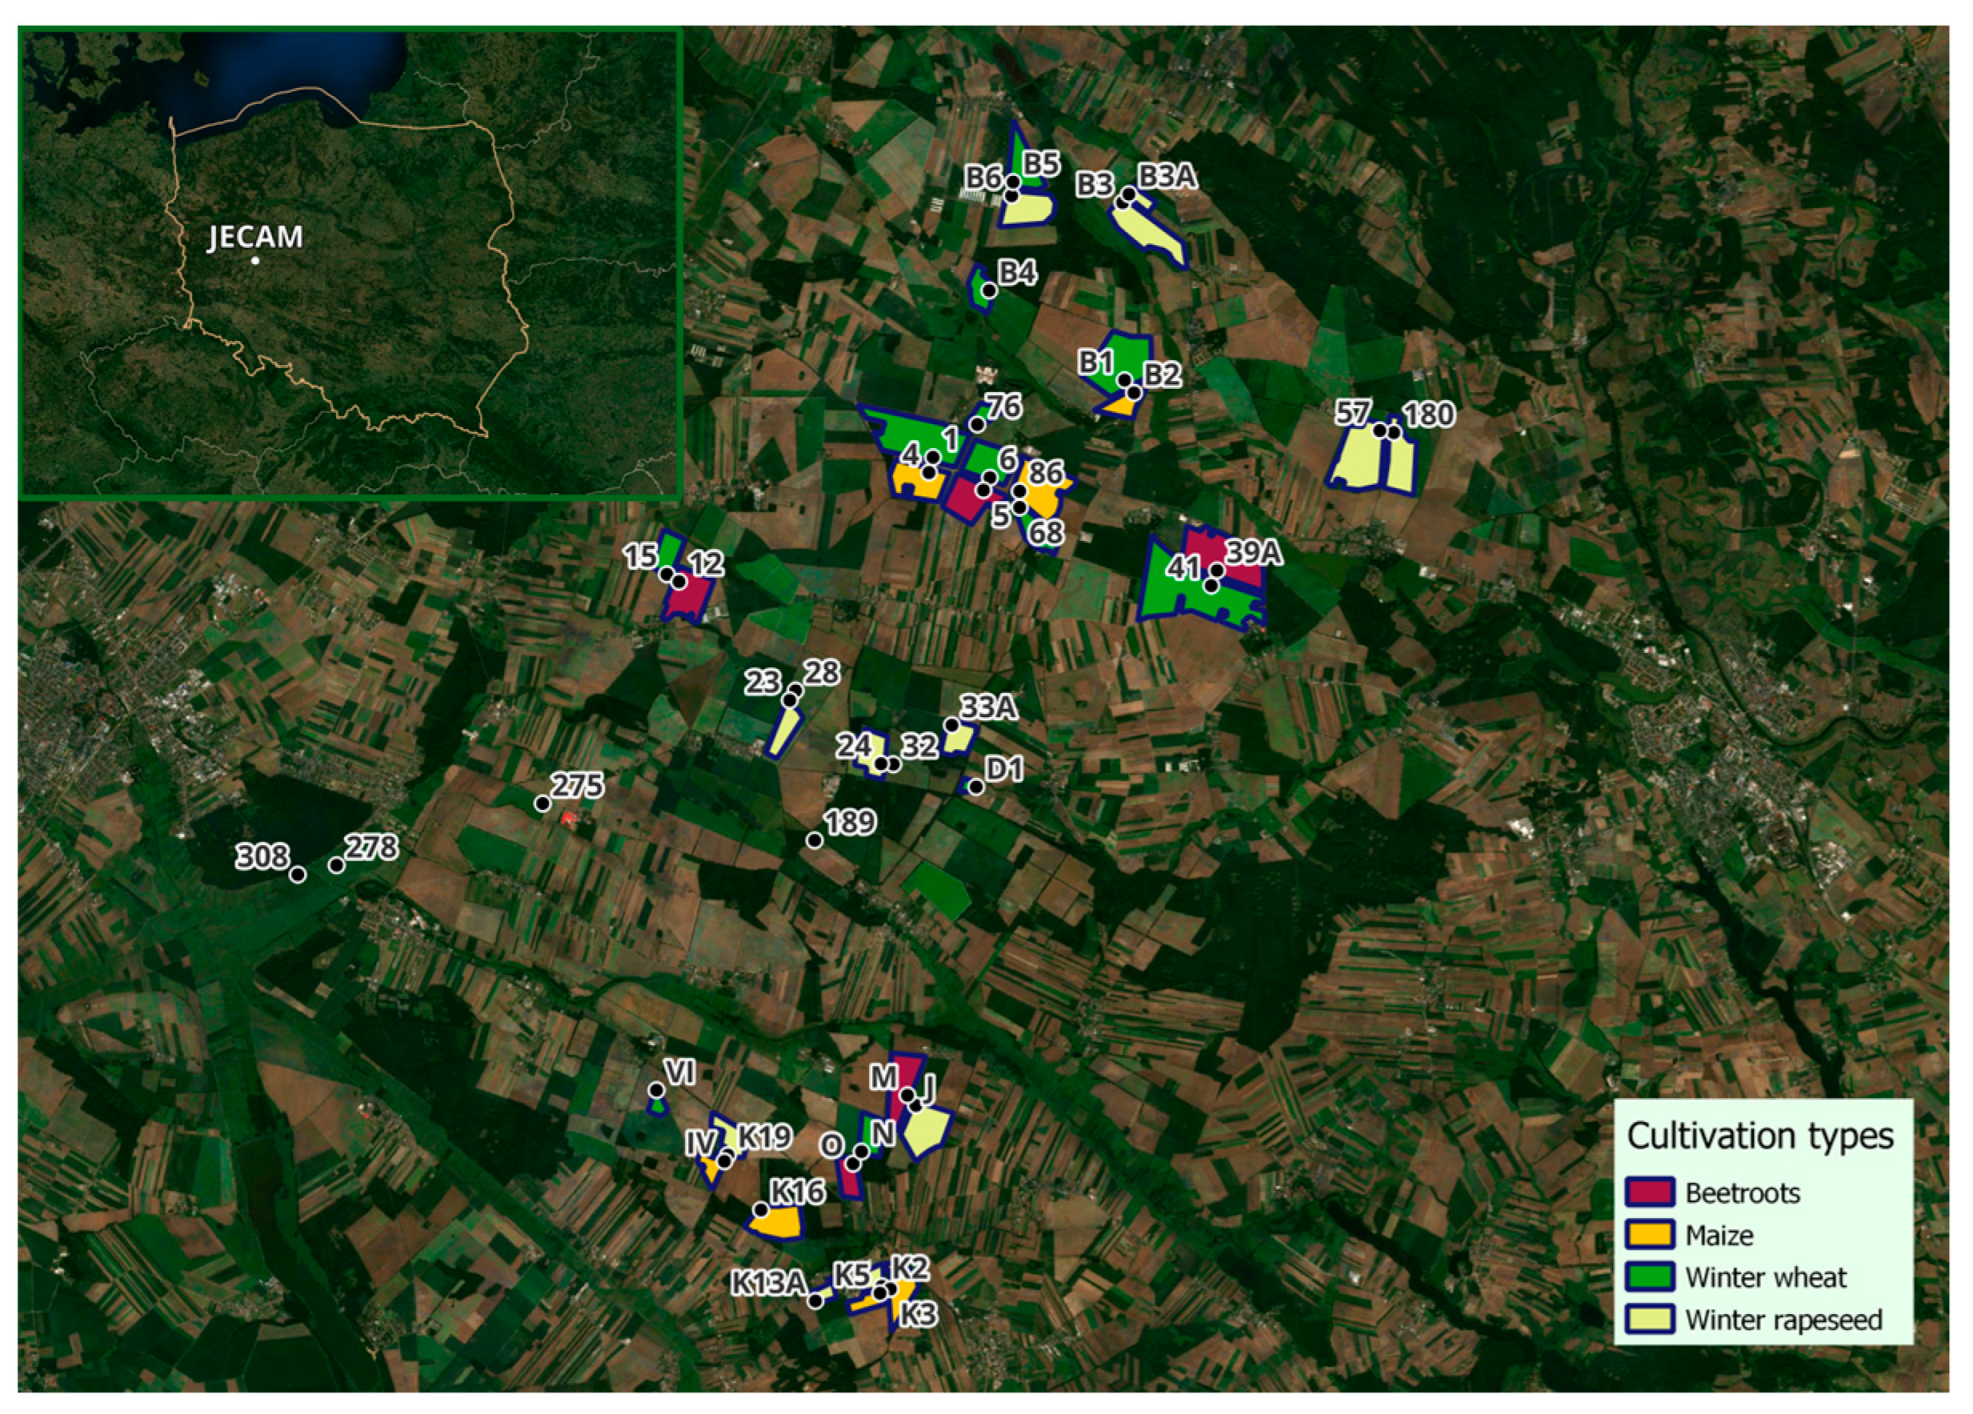Click the JECAM location dot on inset map
This screenshot has width=1973, height=1414.
pyautogui.click(x=256, y=261)
